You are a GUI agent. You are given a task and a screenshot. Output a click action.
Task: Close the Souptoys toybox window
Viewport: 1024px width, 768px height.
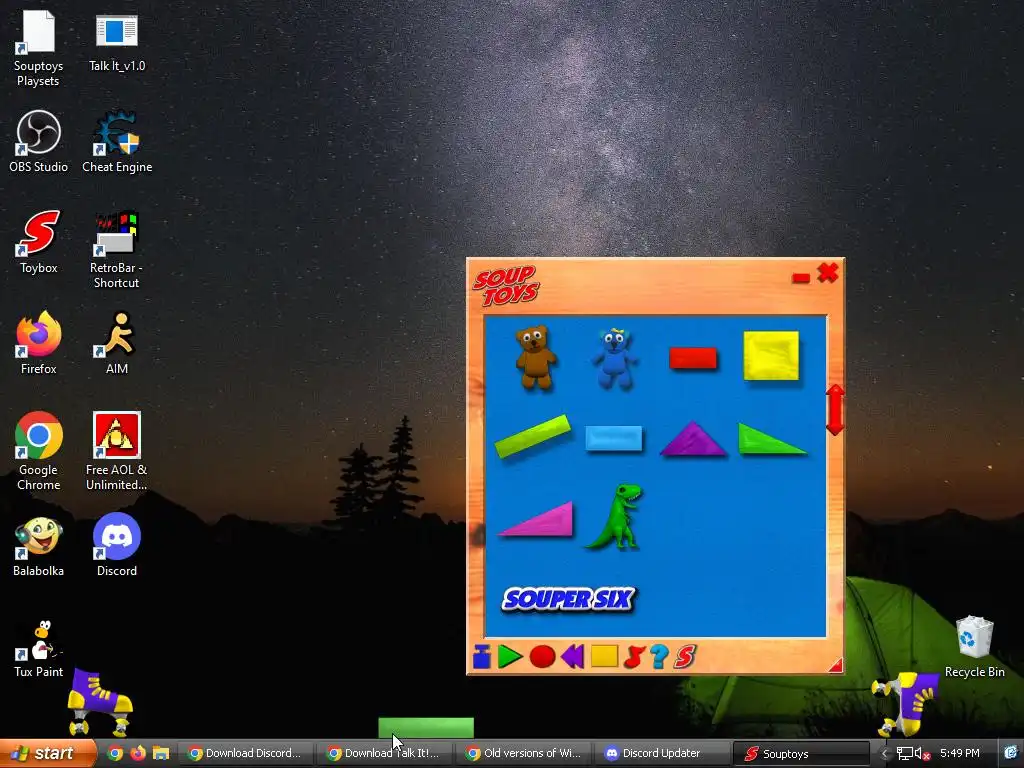pyautogui.click(x=827, y=272)
